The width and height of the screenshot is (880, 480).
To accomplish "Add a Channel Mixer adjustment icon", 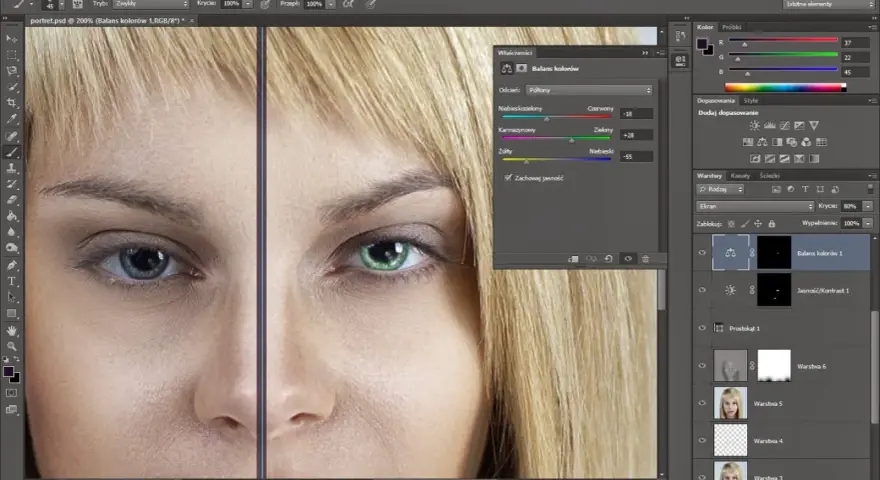I will coord(806,142).
